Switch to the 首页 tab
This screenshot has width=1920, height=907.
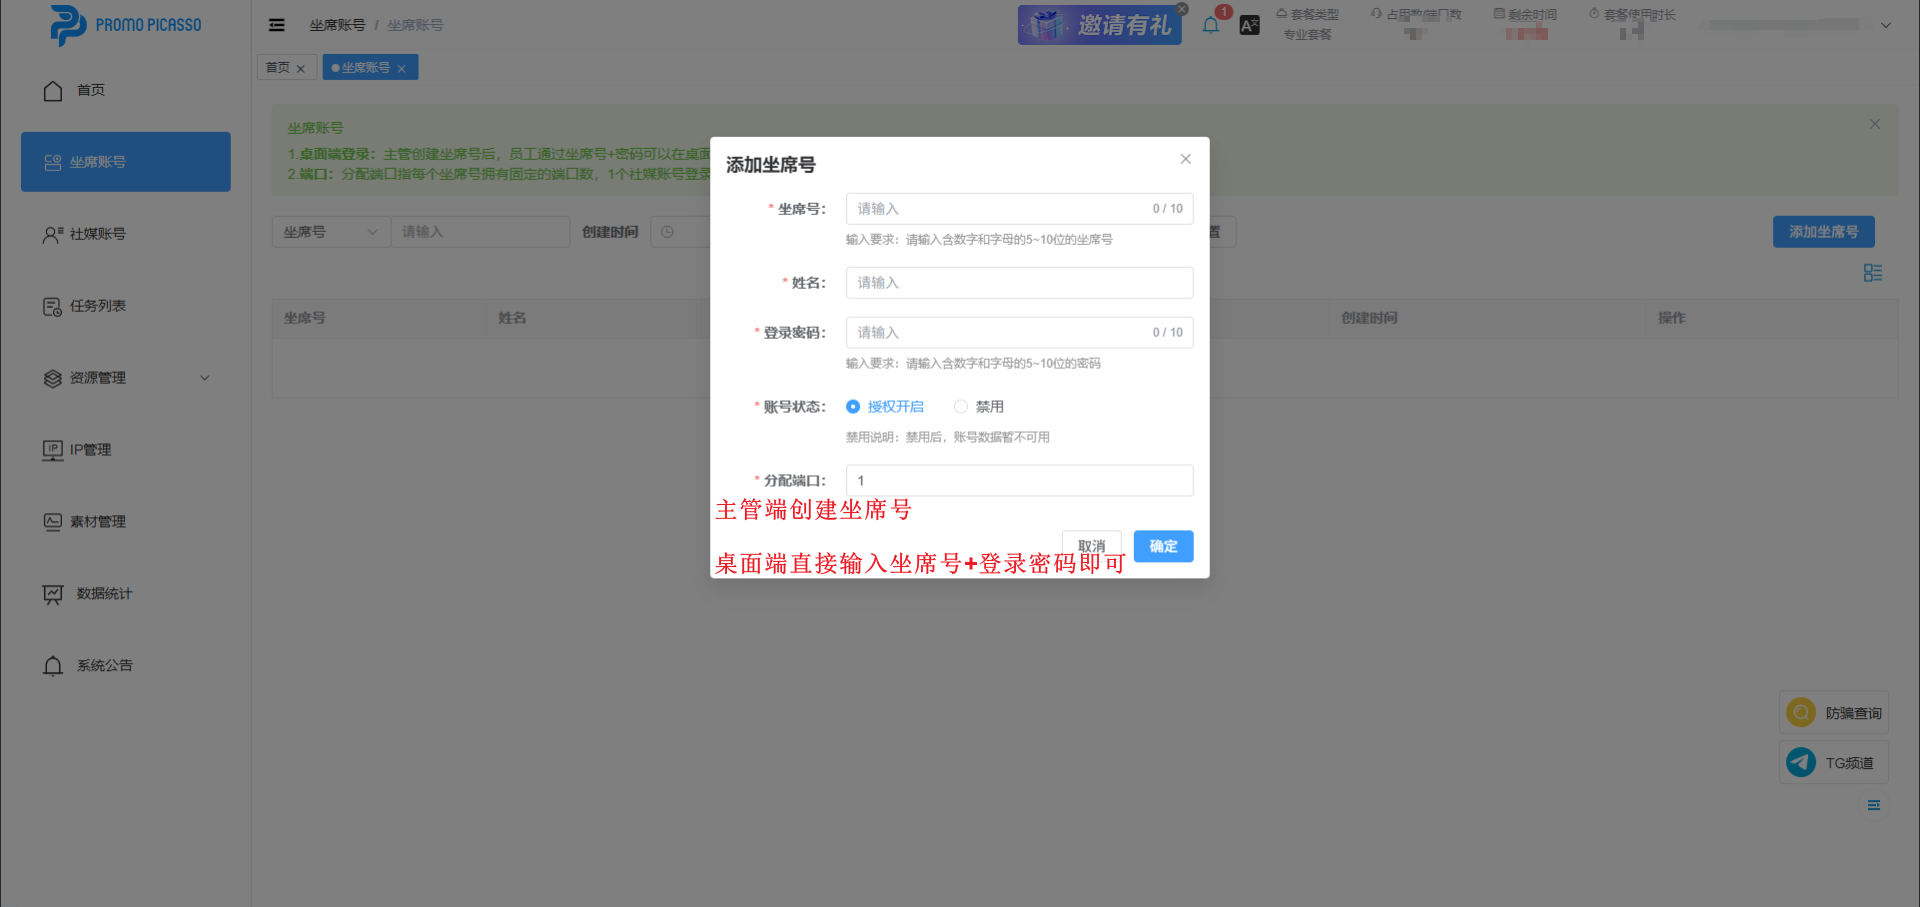pyautogui.click(x=278, y=68)
